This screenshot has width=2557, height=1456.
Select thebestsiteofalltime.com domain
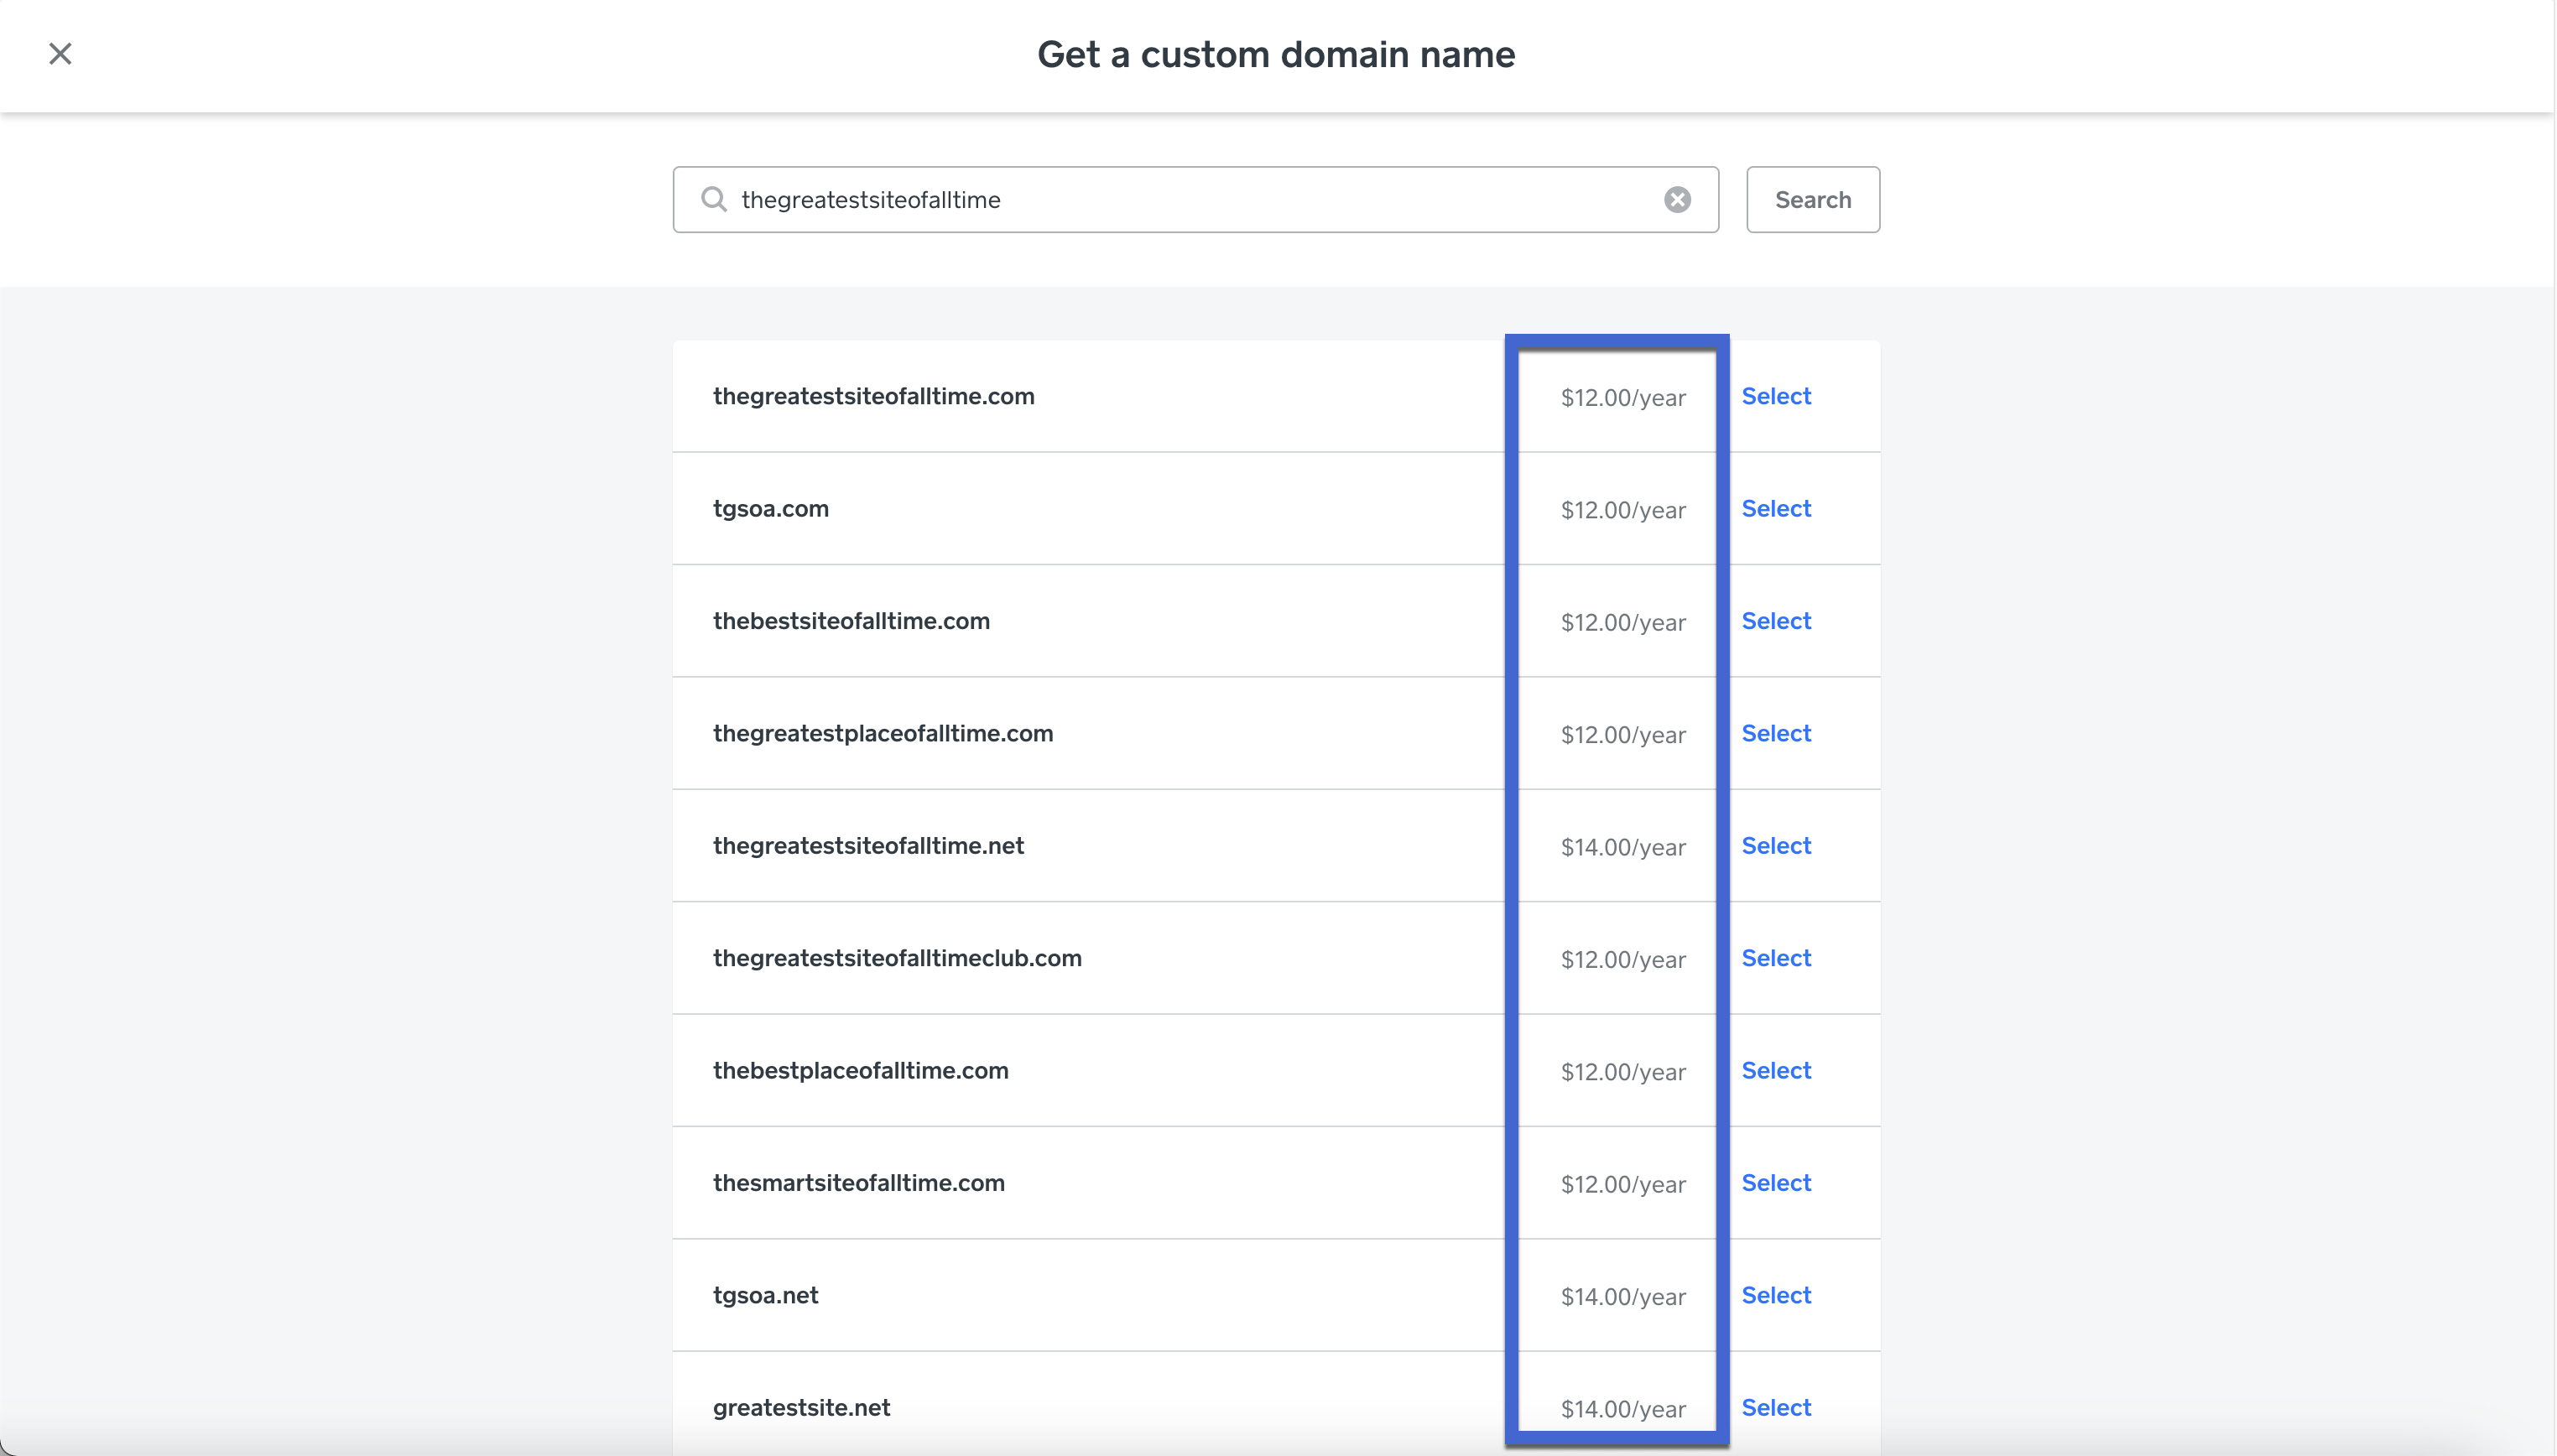[x=1775, y=621]
